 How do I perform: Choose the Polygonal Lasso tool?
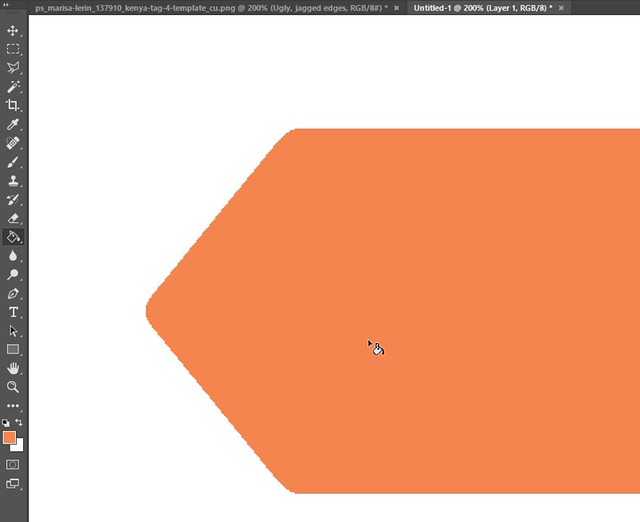13,68
